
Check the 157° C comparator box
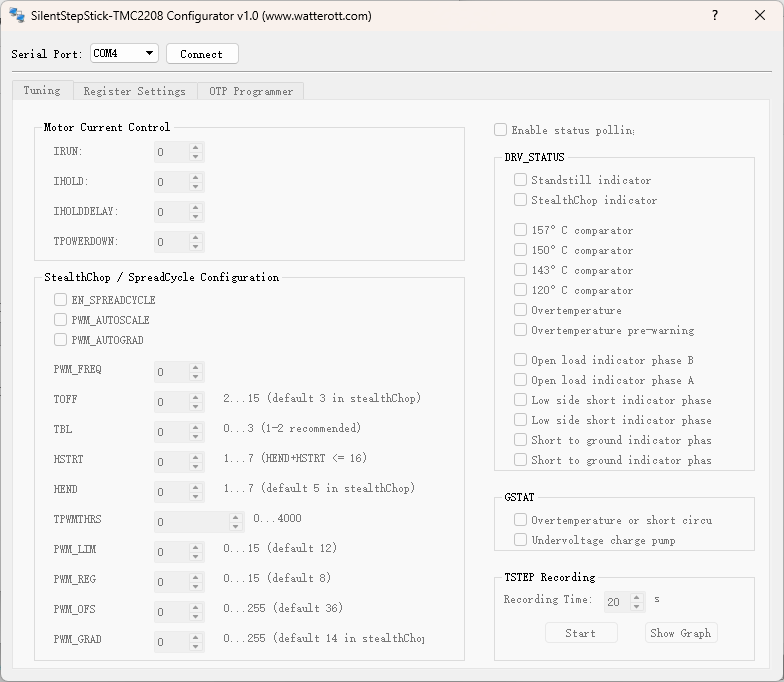pos(520,230)
